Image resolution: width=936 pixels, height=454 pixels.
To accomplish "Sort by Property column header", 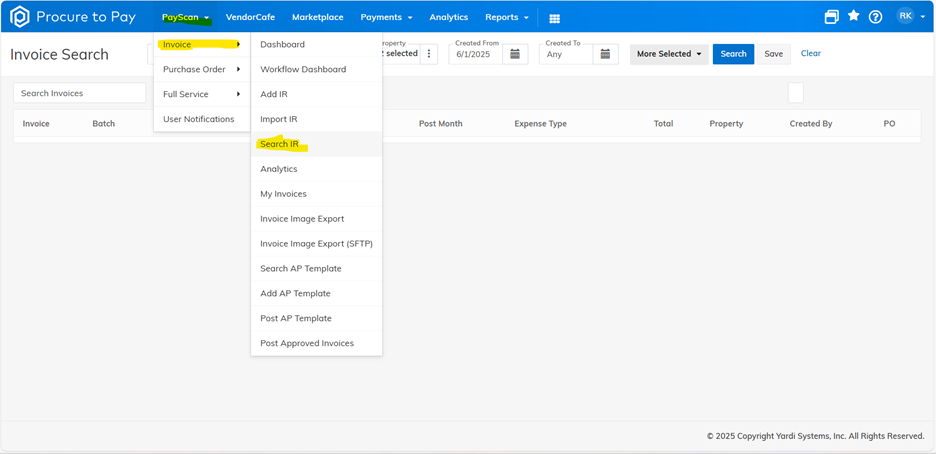I will [x=726, y=123].
